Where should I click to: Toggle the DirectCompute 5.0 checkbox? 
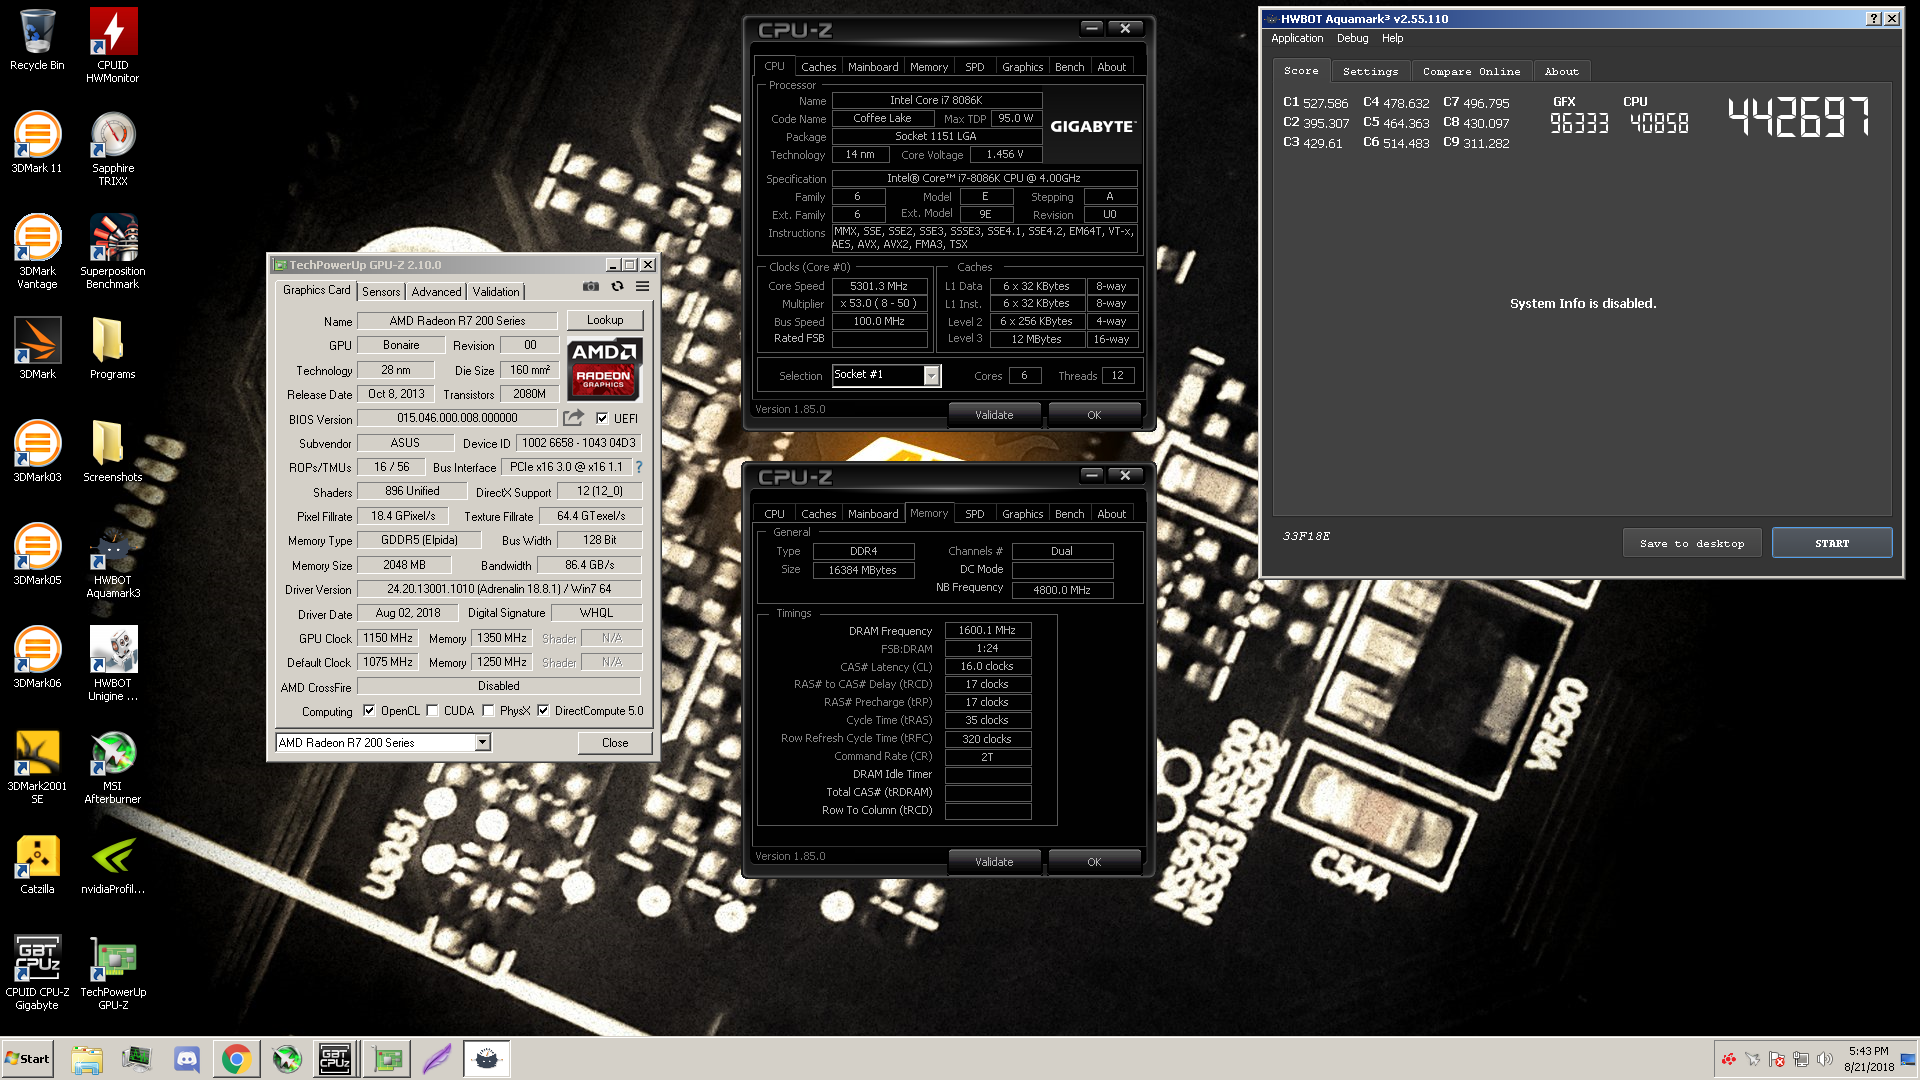click(x=543, y=711)
